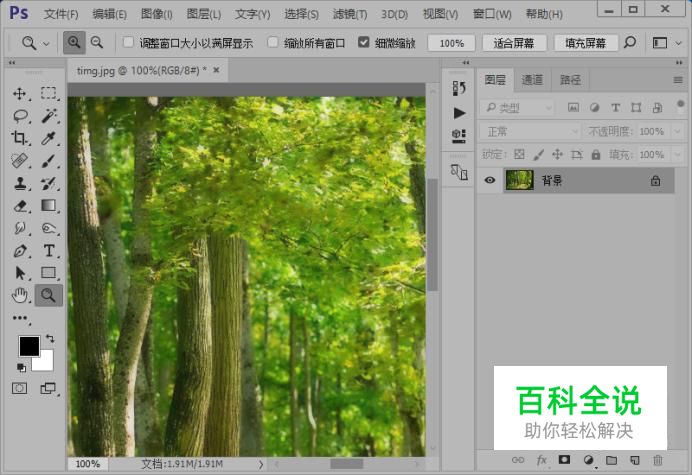Select the Zoom tool in toolbox
This screenshot has height=475, width=692.
point(48,295)
